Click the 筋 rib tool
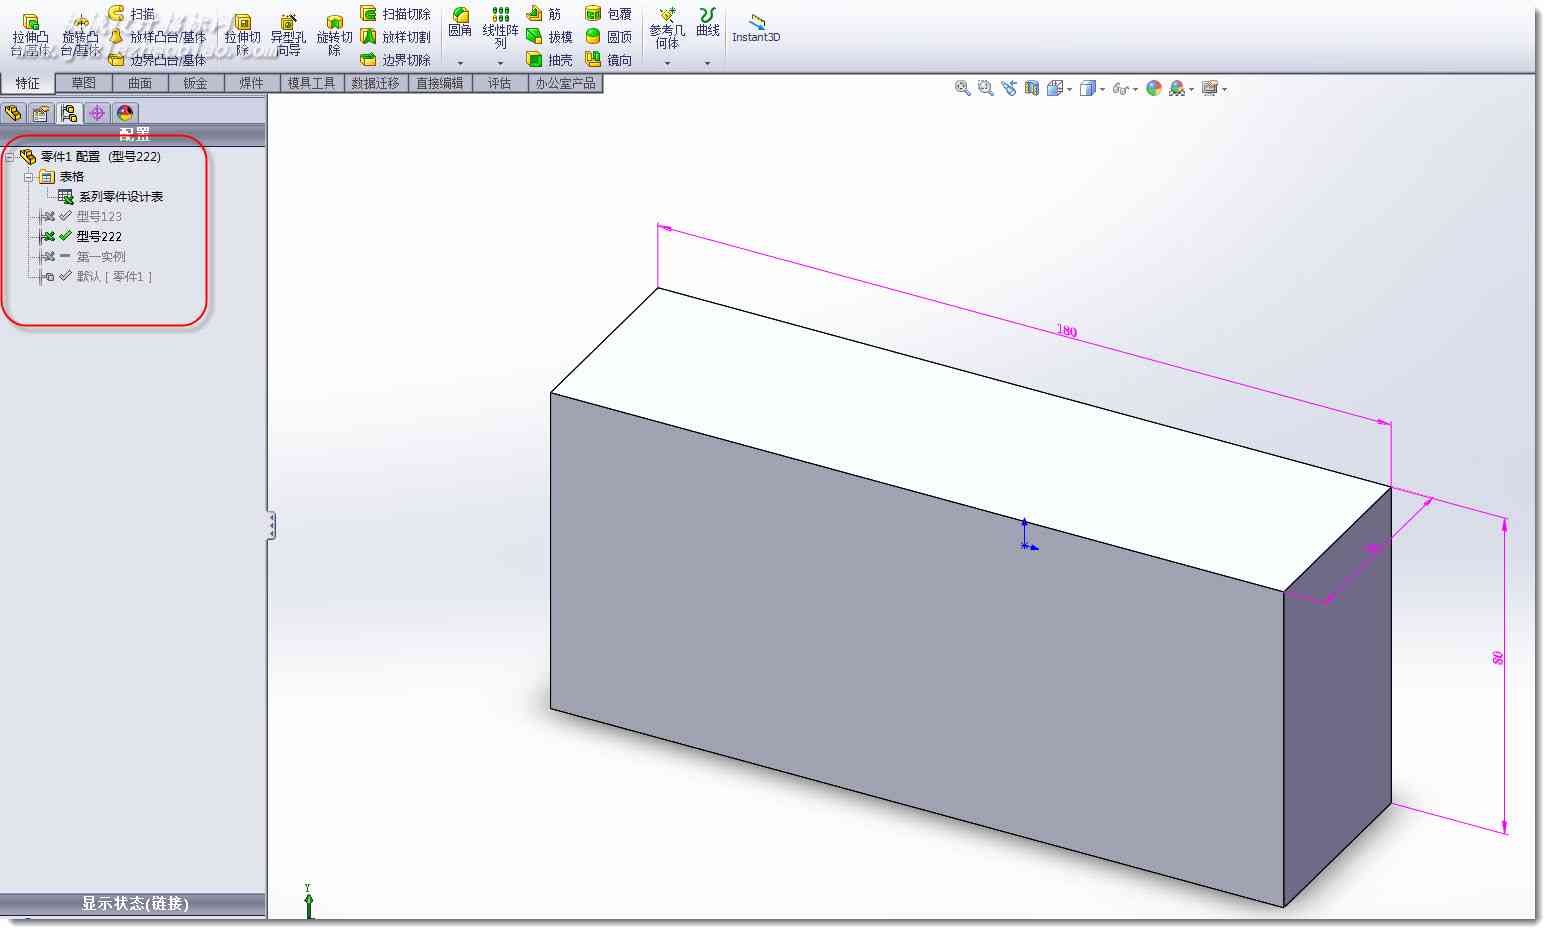The width and height of the screenshot is (1550, 934). (544, 13)
